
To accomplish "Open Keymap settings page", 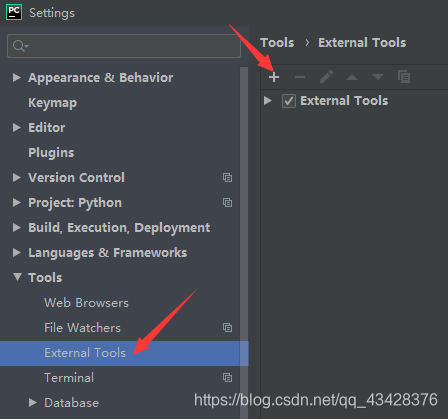I will pos(52,103).
